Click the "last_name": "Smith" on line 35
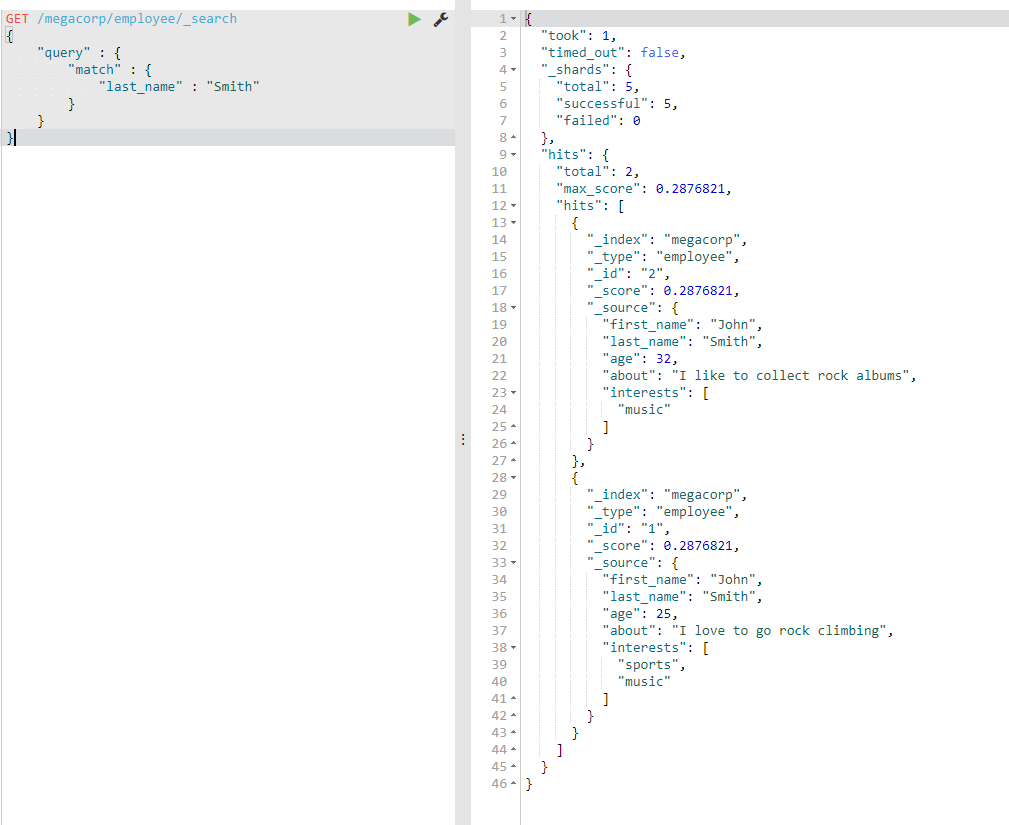 tap(680, 597)
